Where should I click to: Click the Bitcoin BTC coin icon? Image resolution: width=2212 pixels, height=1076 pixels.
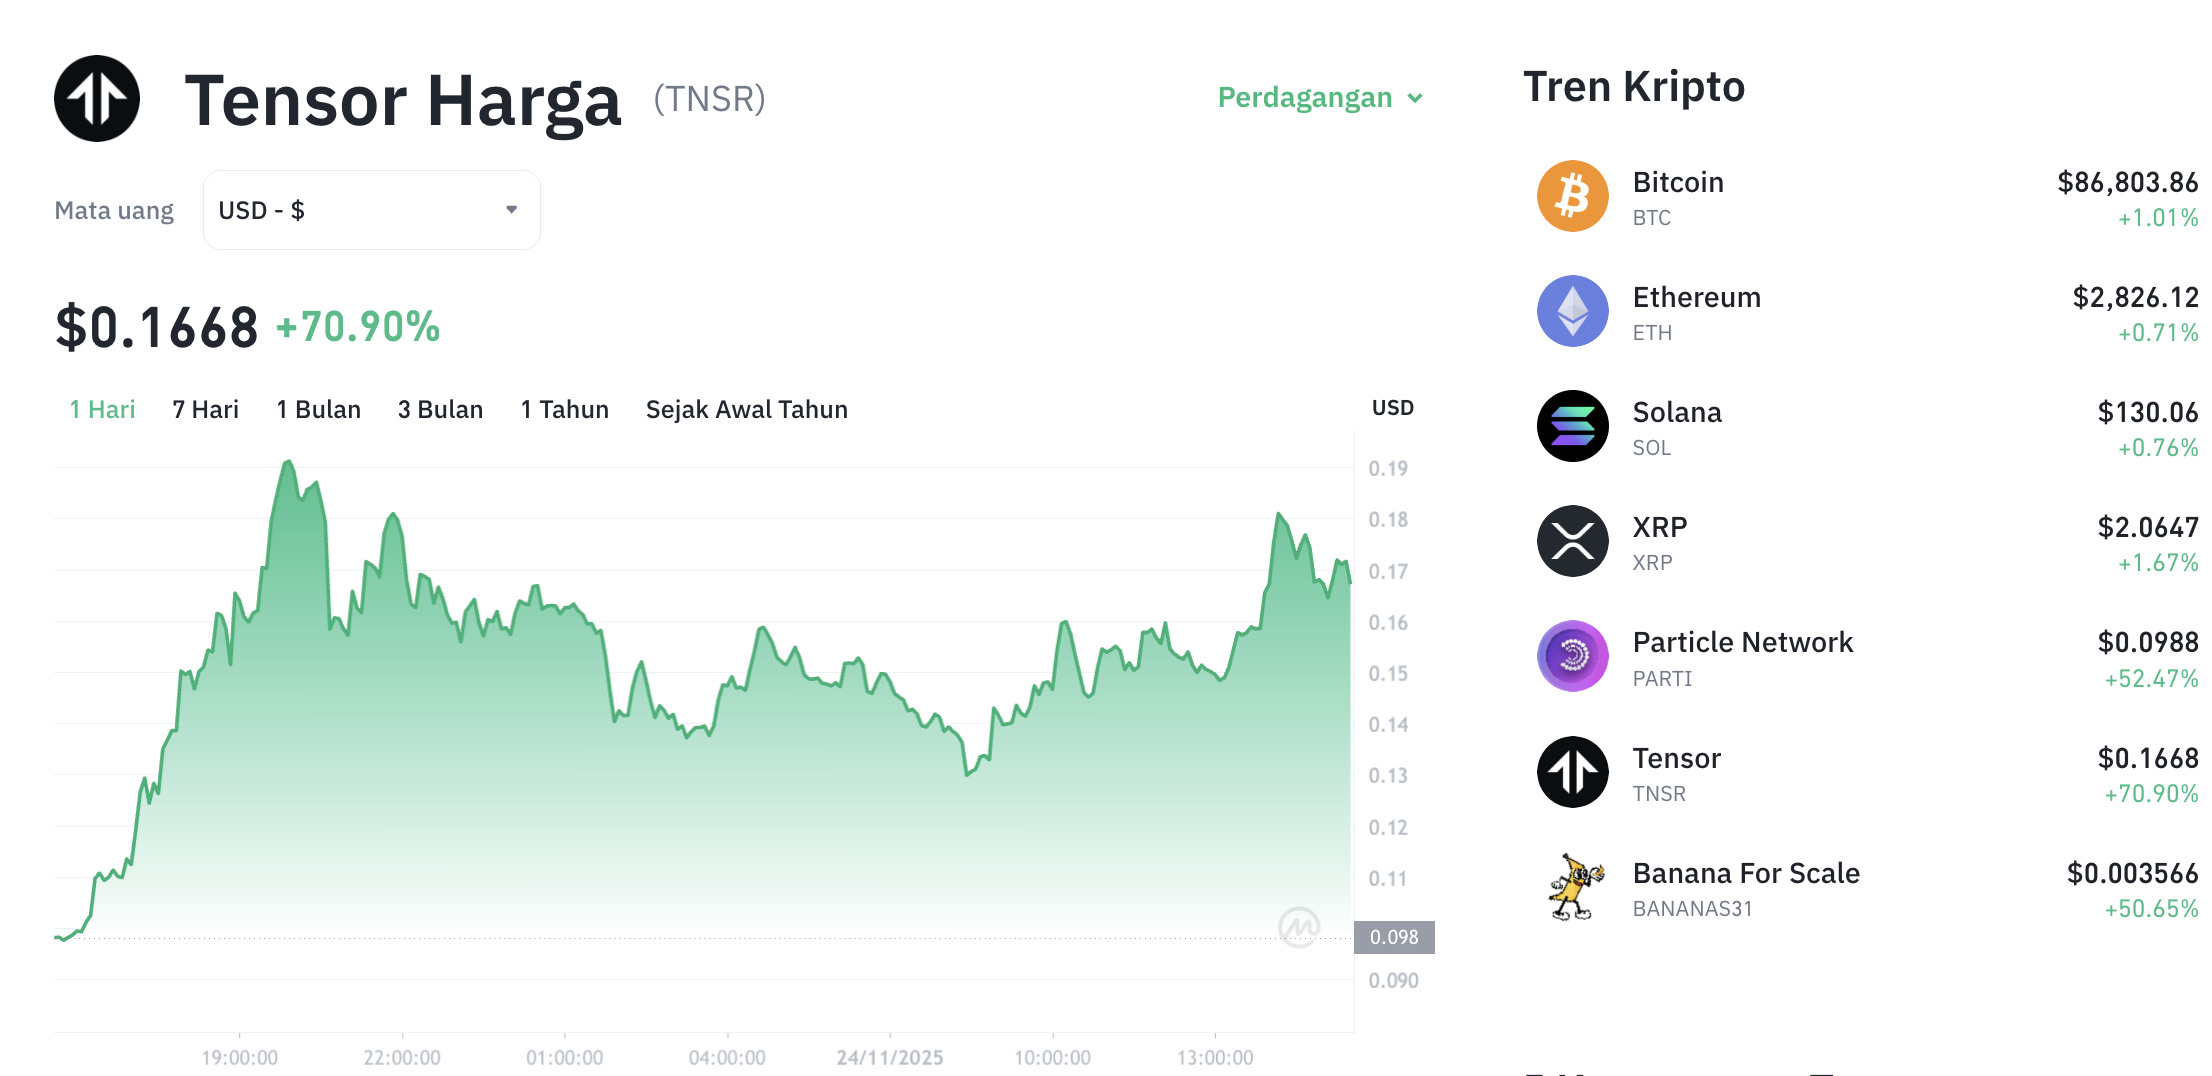[1572, 196]
